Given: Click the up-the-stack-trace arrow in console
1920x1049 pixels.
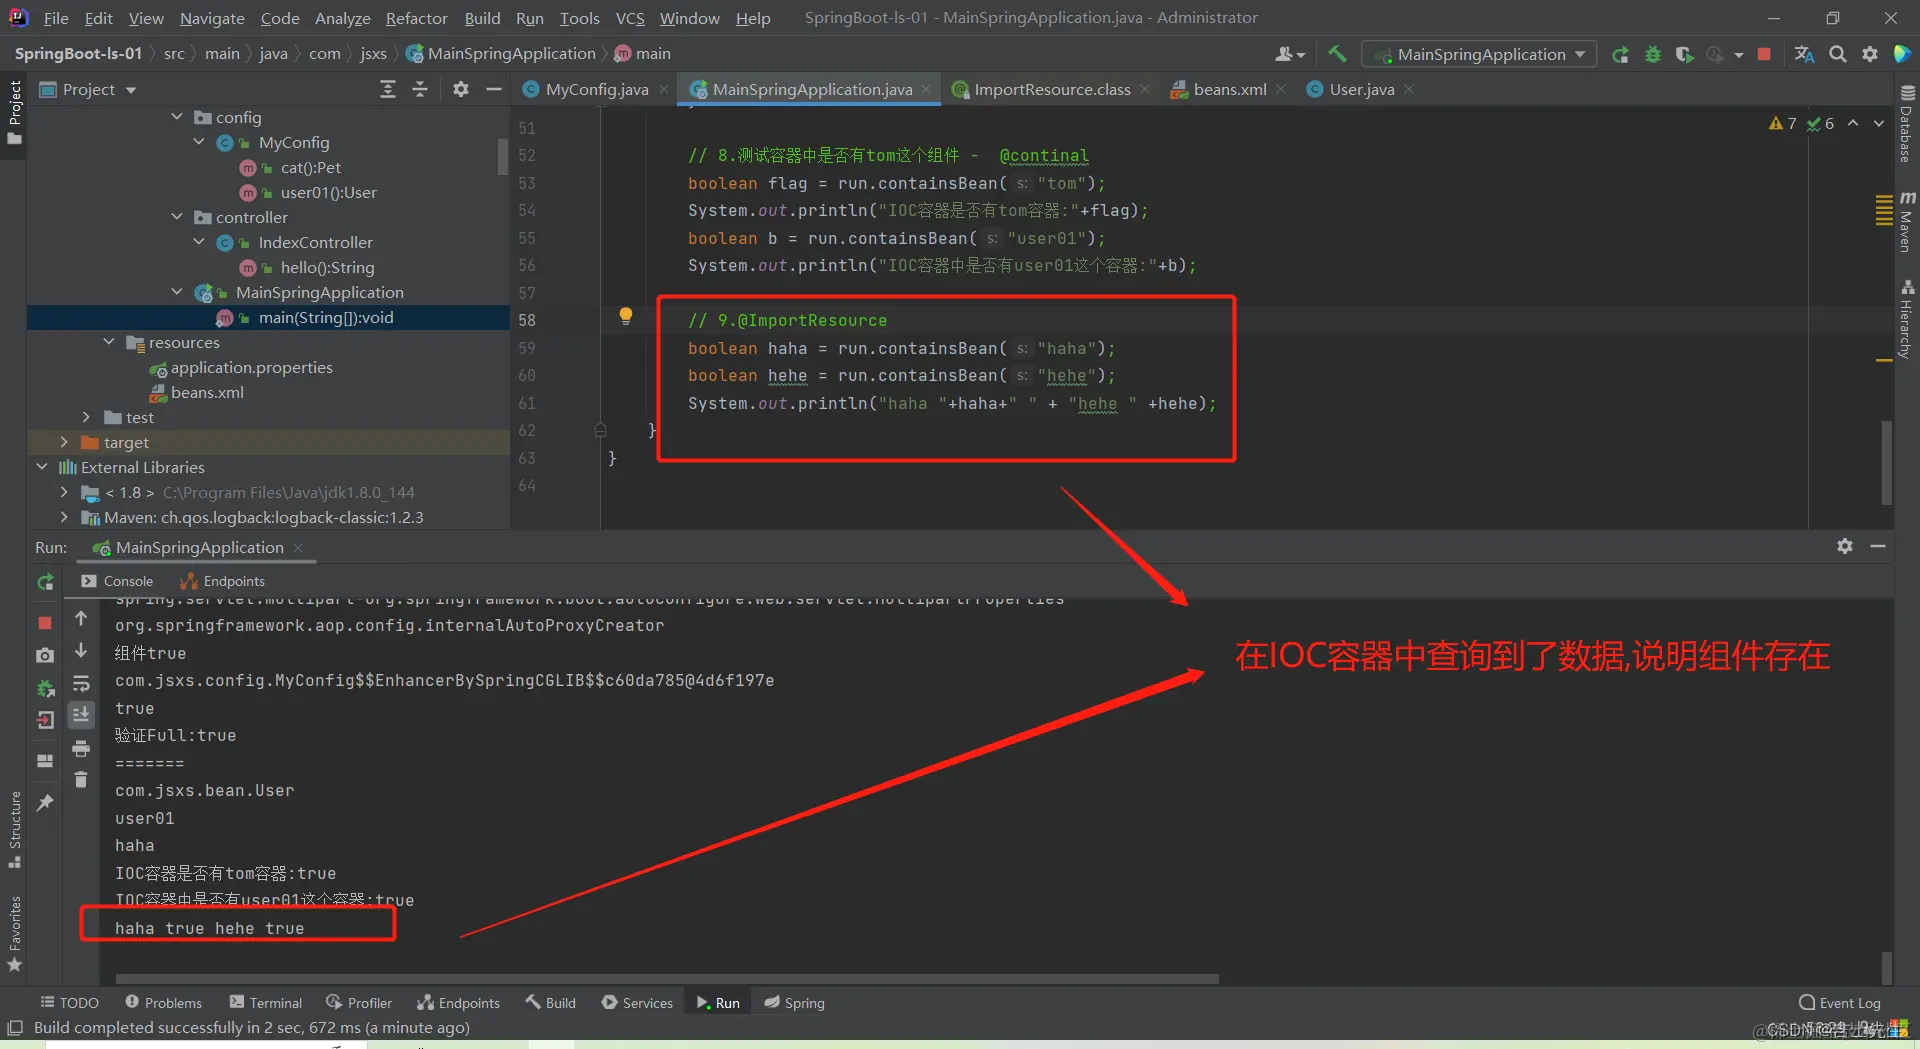Looking at the screenshot, I should pyautogui.click(x=81, y=619).
